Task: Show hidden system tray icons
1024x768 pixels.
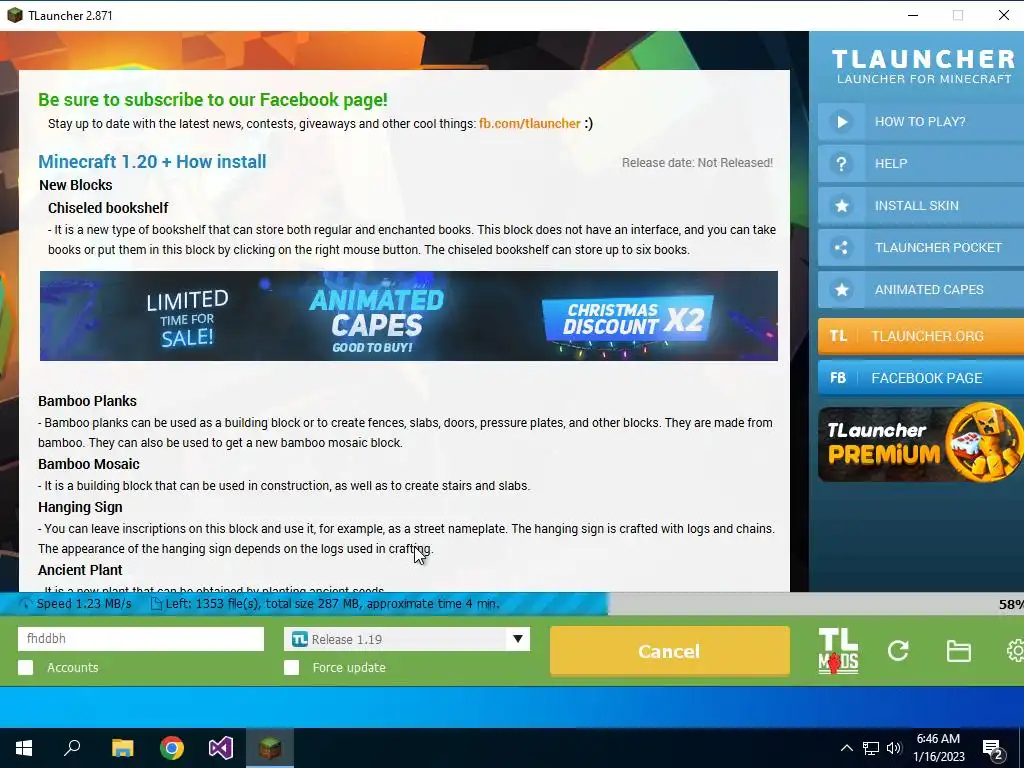Action: tap(846, 748)
